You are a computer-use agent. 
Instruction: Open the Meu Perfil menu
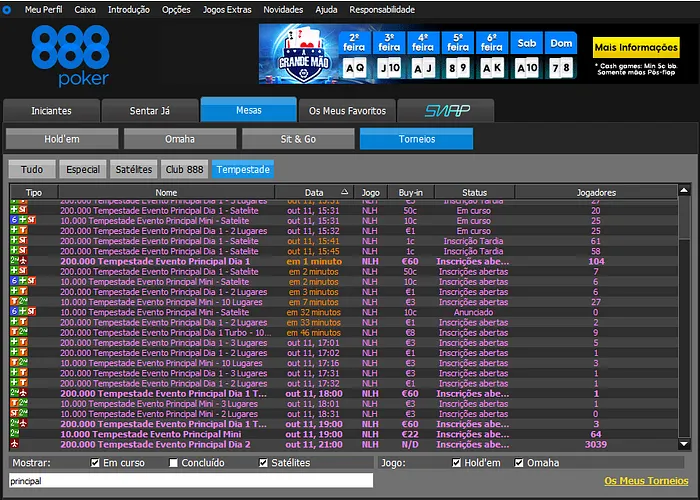click(x=43, y=9)
